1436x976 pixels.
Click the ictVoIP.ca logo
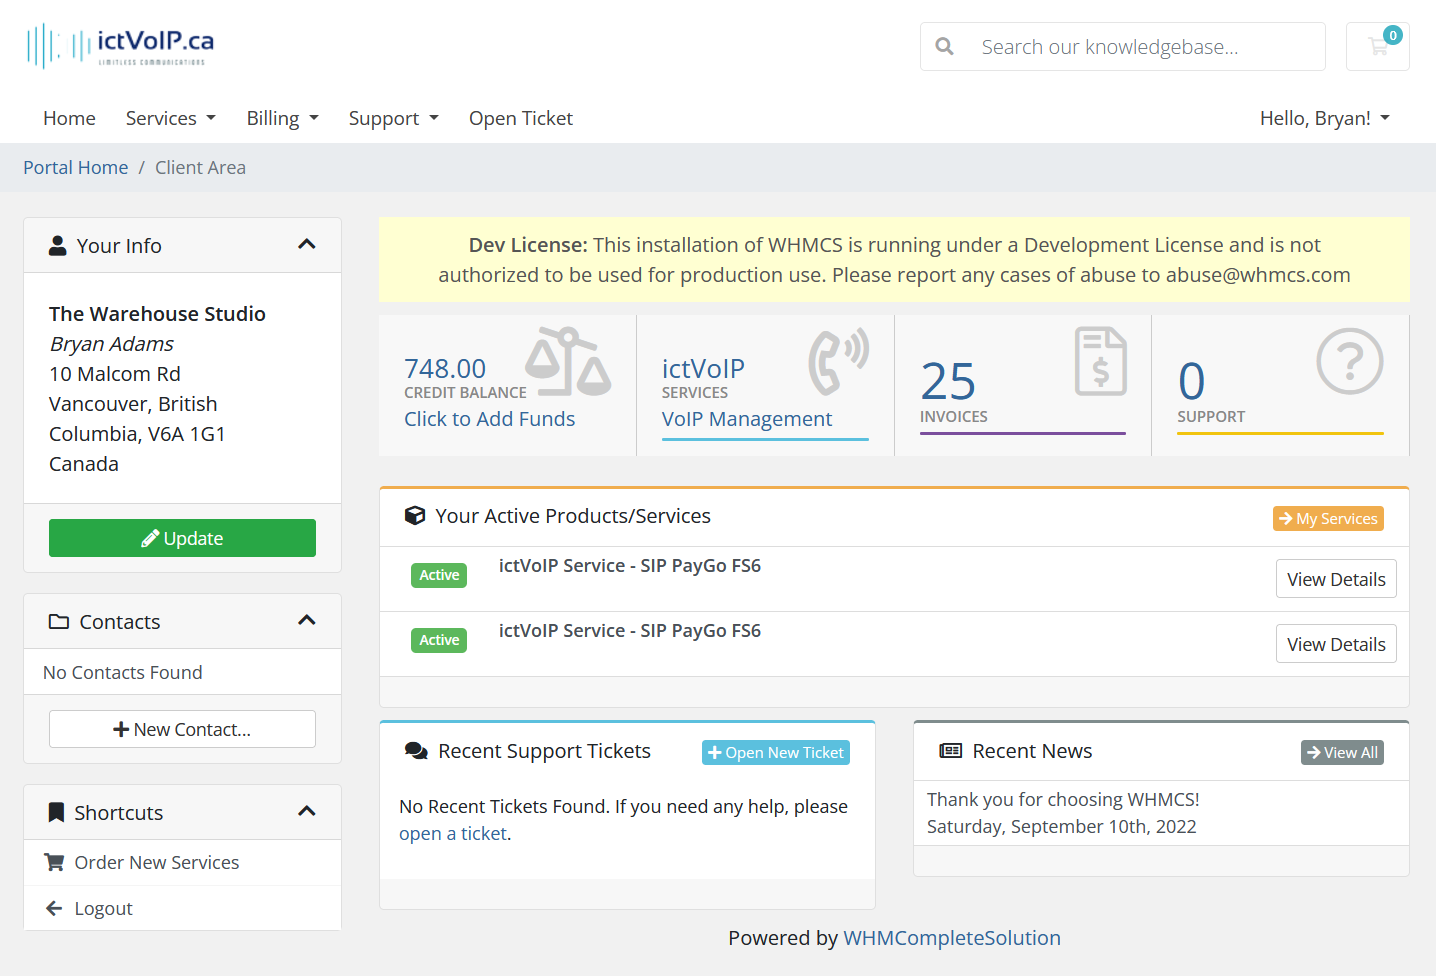coord(120,46)
